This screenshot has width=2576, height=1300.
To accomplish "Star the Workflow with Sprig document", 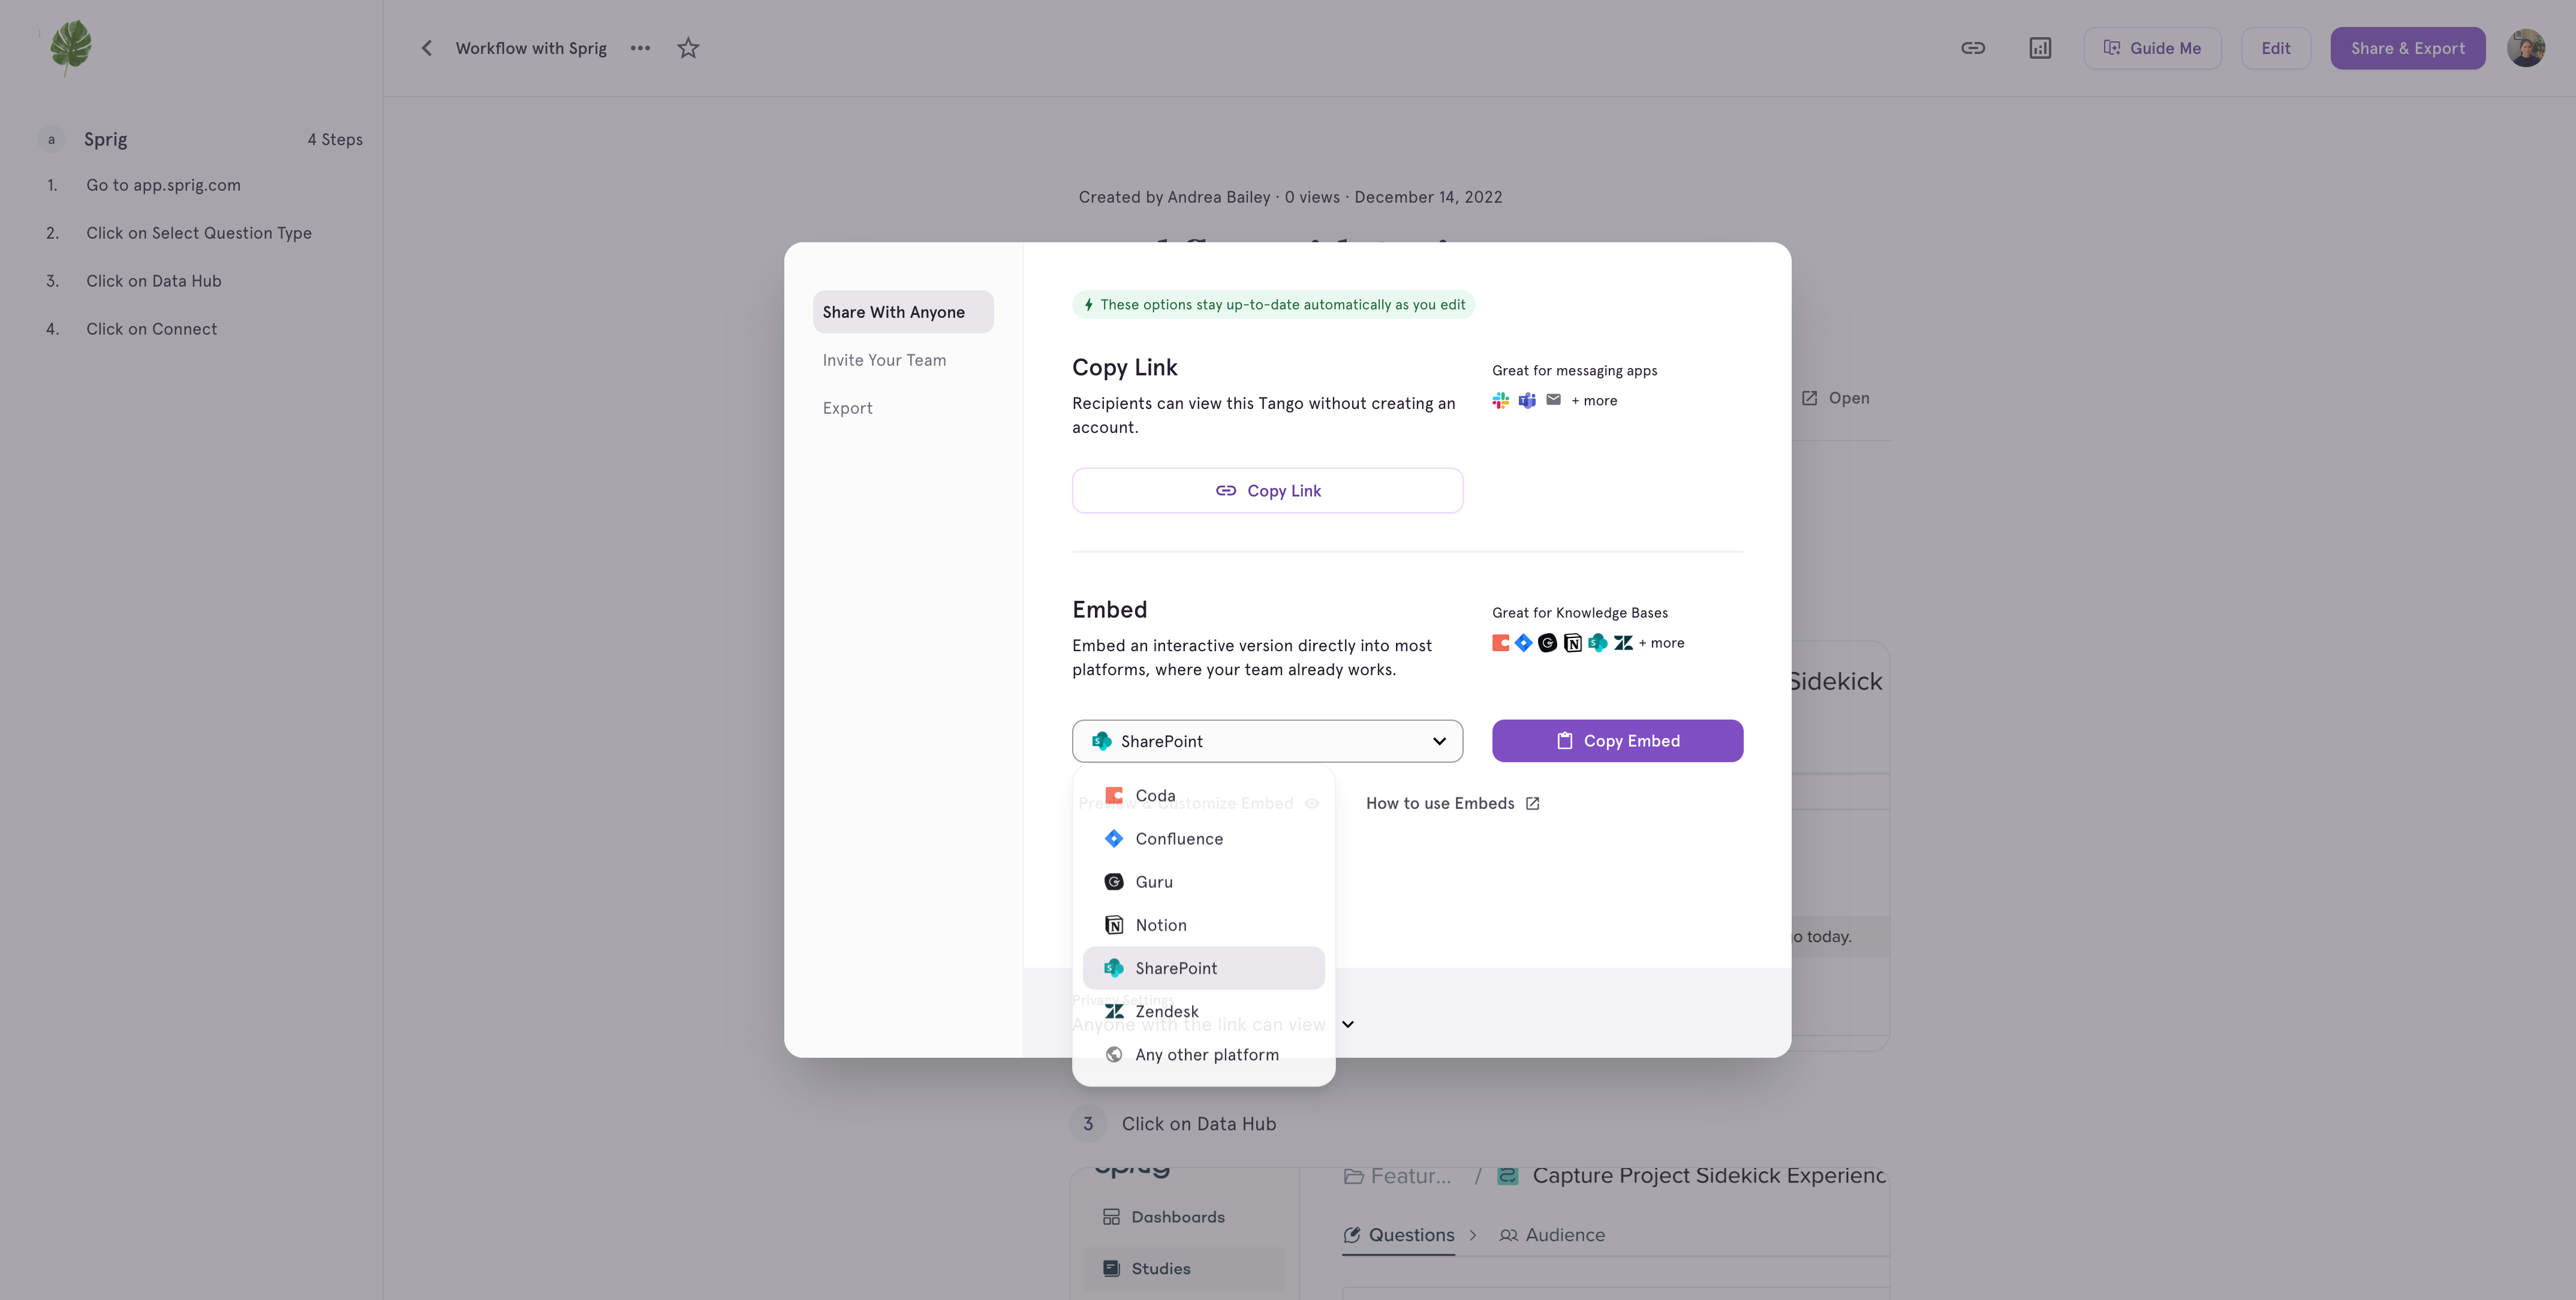I will tap(688, 48).
